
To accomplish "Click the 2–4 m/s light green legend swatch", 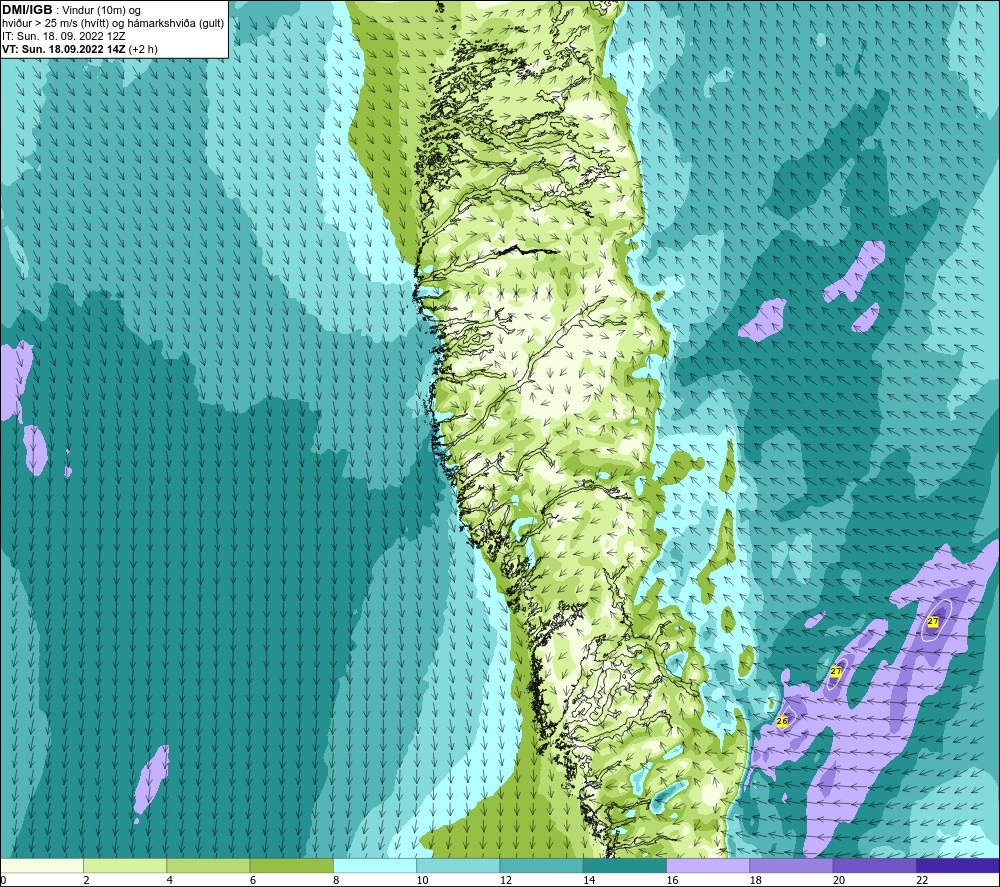I will pos(125,865).
